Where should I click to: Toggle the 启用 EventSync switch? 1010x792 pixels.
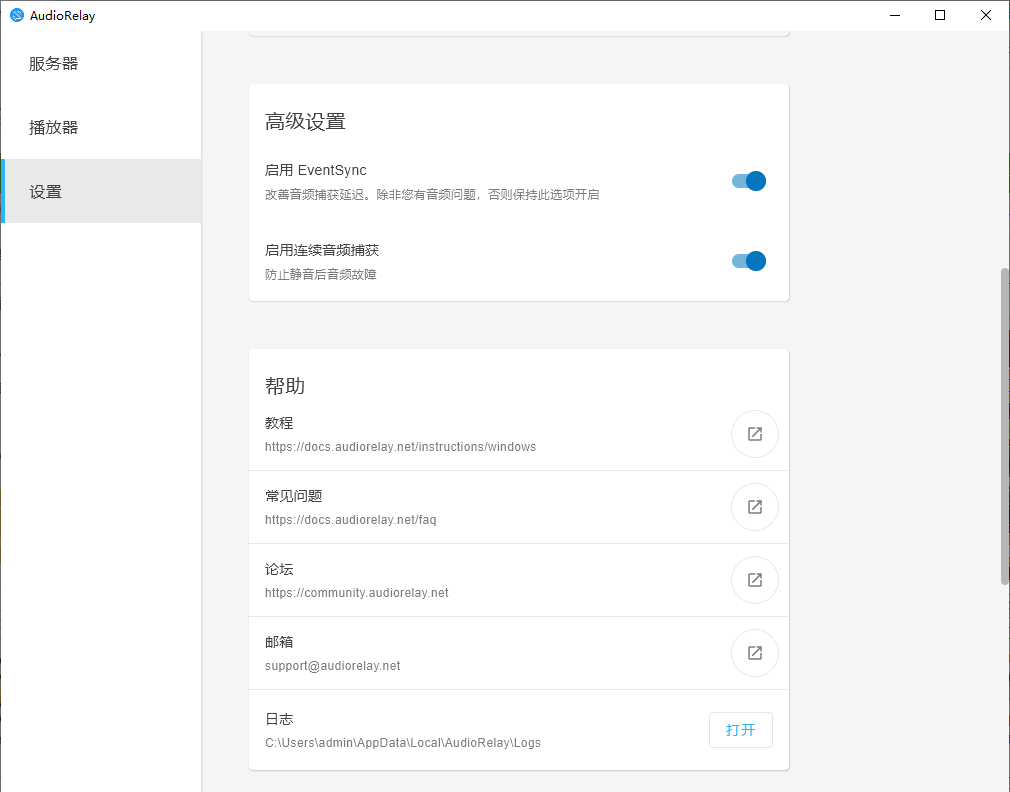748,181
